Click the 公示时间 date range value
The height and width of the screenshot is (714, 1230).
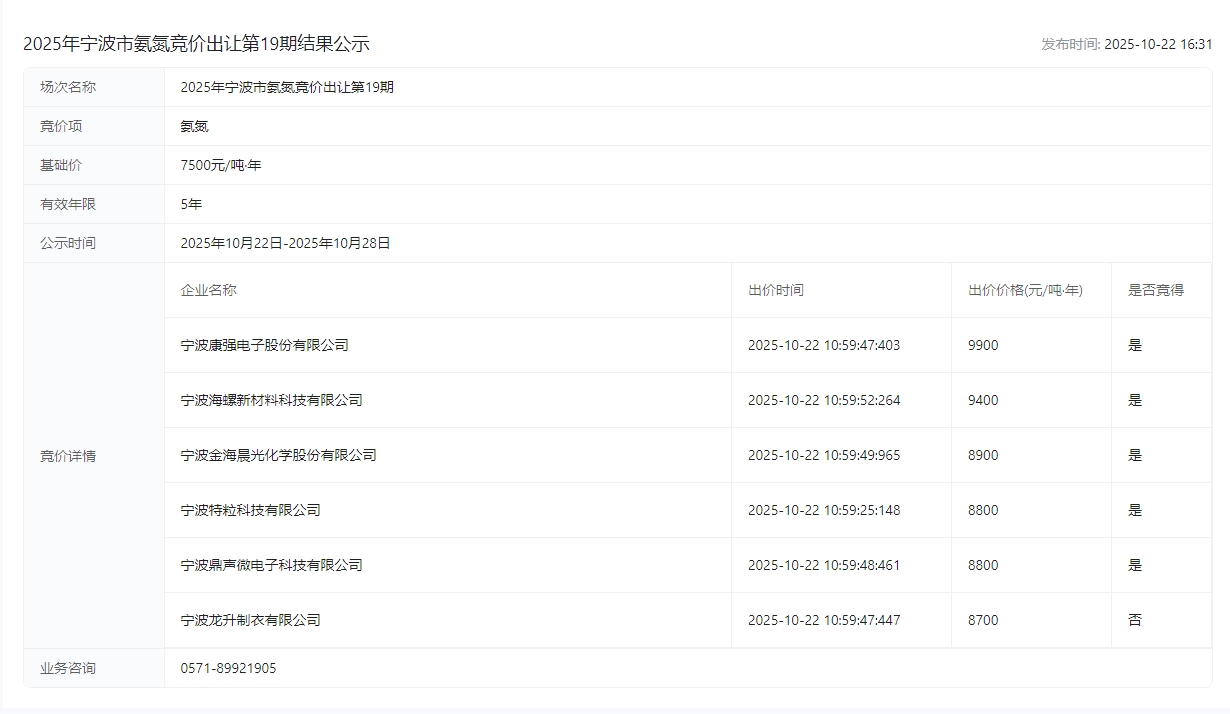click(285, 243)
